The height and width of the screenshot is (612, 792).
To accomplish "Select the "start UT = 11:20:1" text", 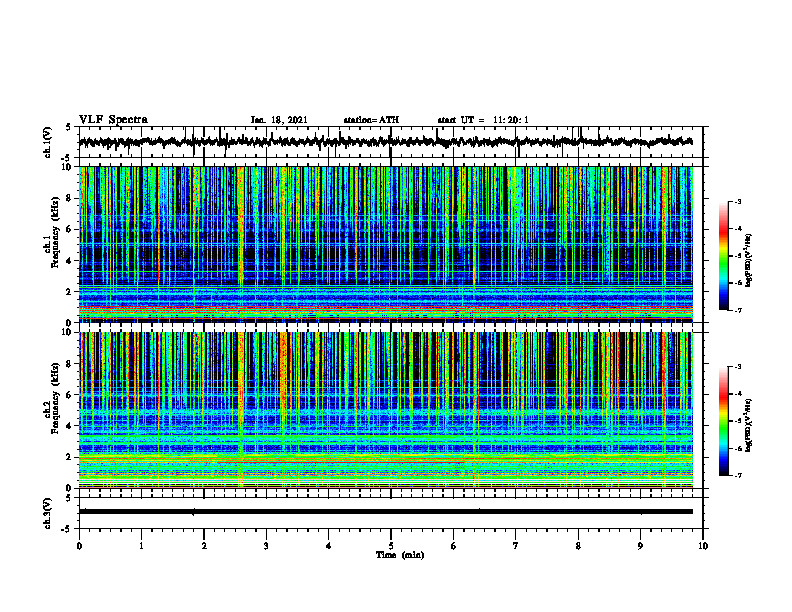I will (483, 120).
